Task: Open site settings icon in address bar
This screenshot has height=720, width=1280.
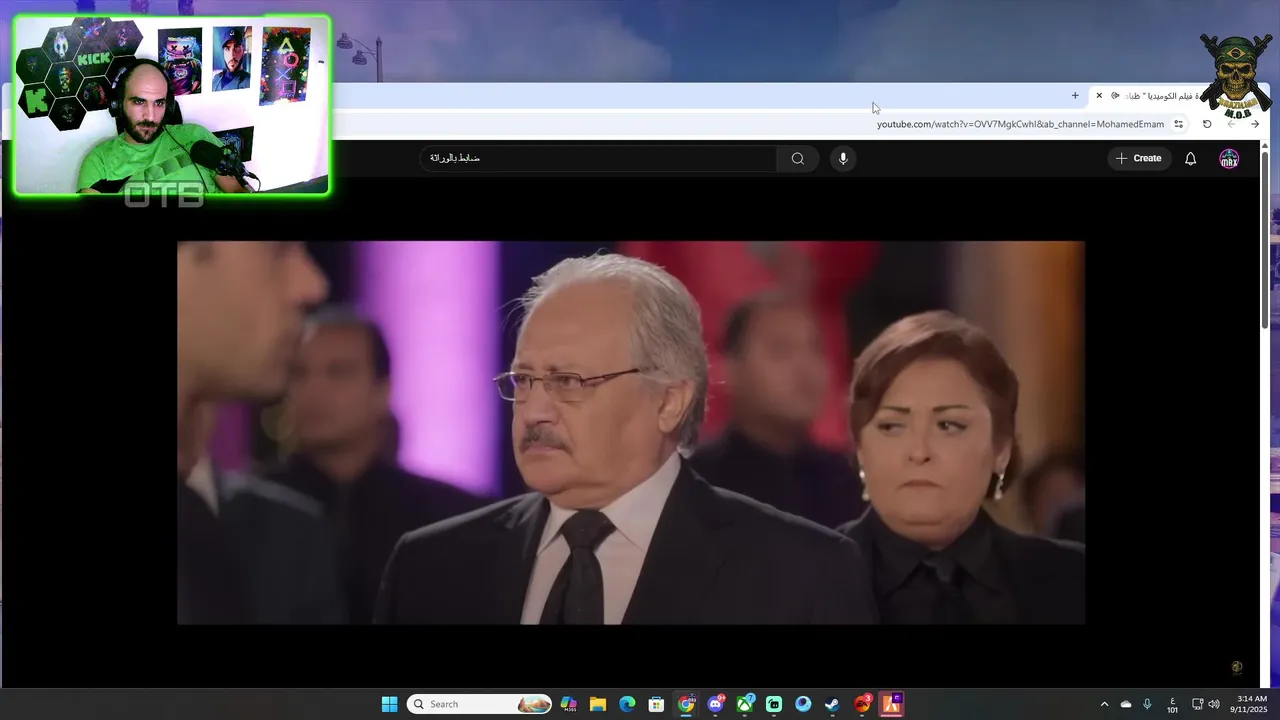Action: pos(1179,124)
